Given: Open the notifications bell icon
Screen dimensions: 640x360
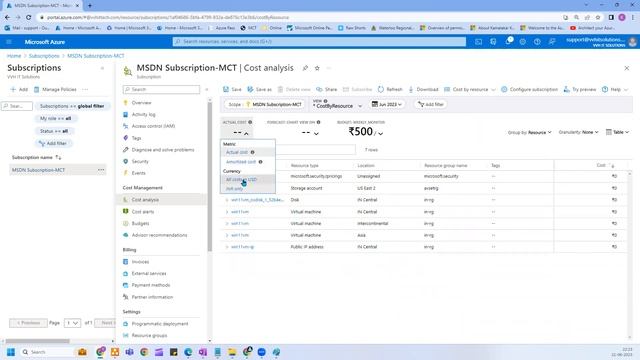Looking at the screenshot, I should coord(508,42).
